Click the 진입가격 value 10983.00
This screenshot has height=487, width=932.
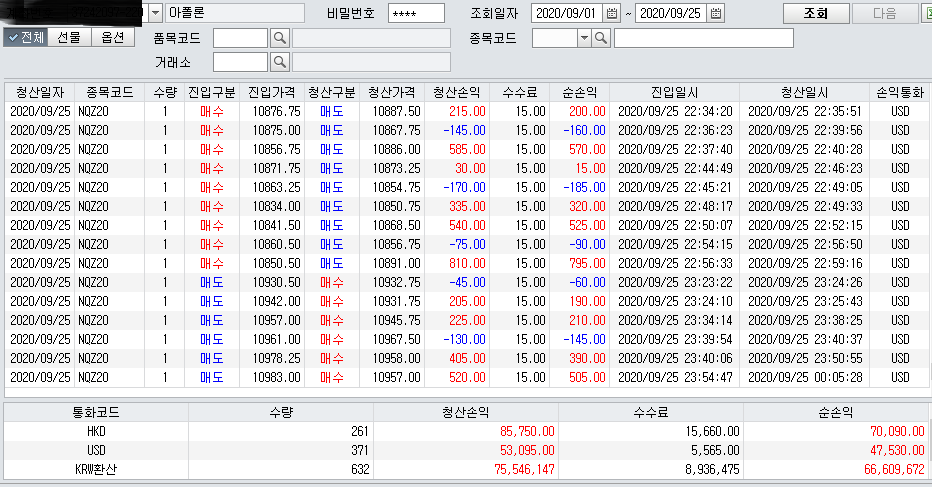(276, 378)
